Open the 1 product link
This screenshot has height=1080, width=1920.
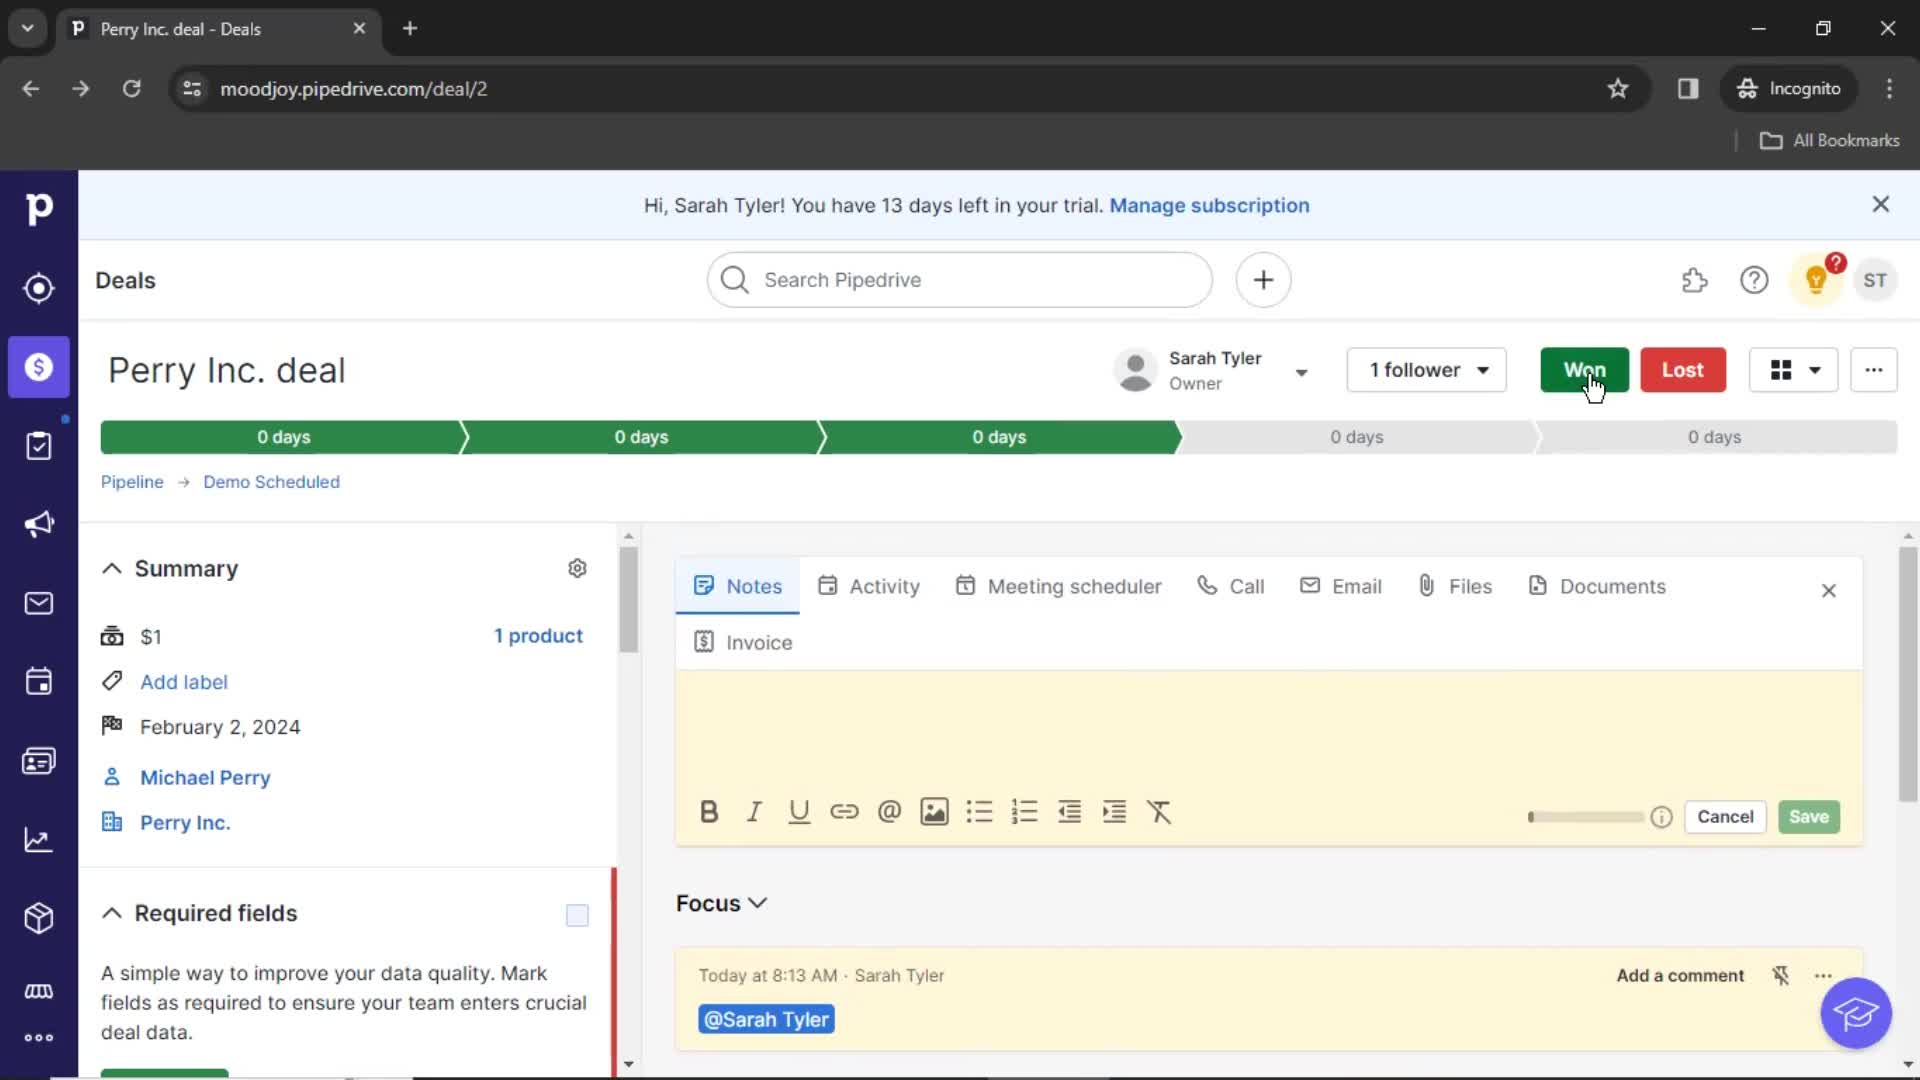(x=538, y=636)
